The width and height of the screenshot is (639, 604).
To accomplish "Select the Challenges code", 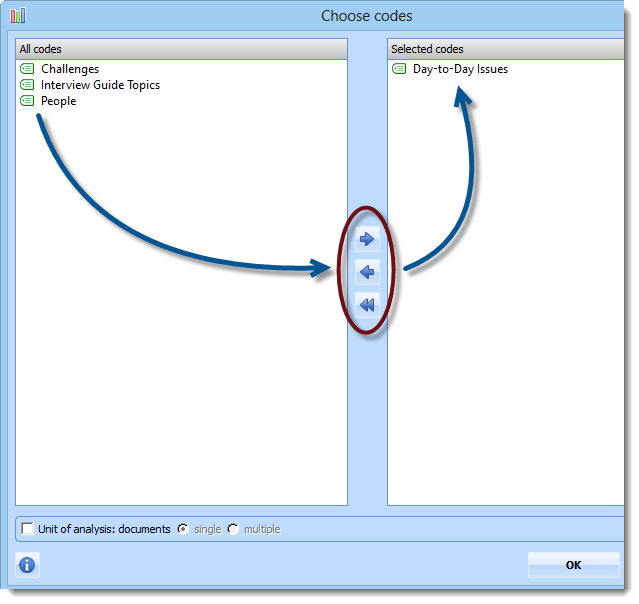I will 71,69.
